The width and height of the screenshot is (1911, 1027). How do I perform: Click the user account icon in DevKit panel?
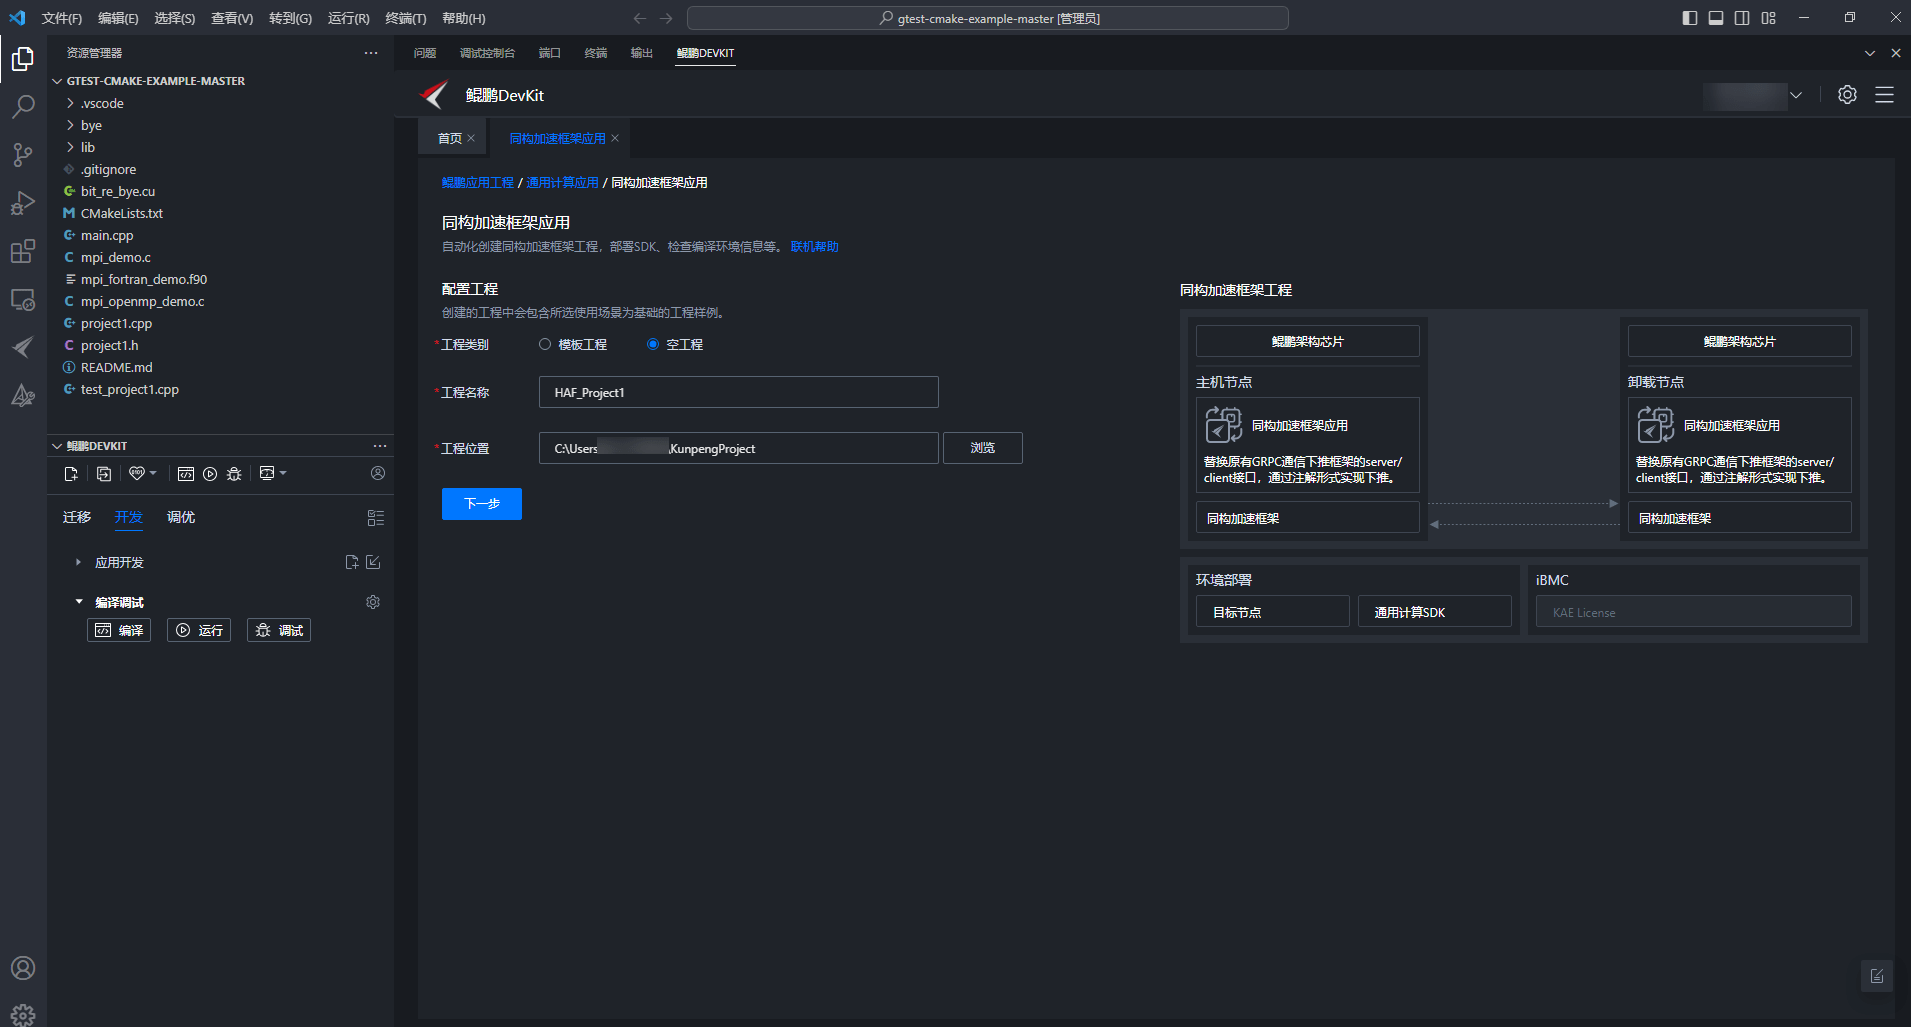pos(378,473)
